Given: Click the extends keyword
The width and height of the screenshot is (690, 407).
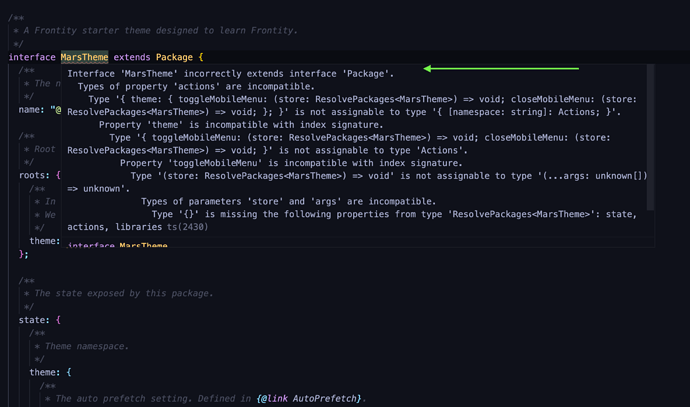Looking at the screenshot, I should click(x=132, y=57).
